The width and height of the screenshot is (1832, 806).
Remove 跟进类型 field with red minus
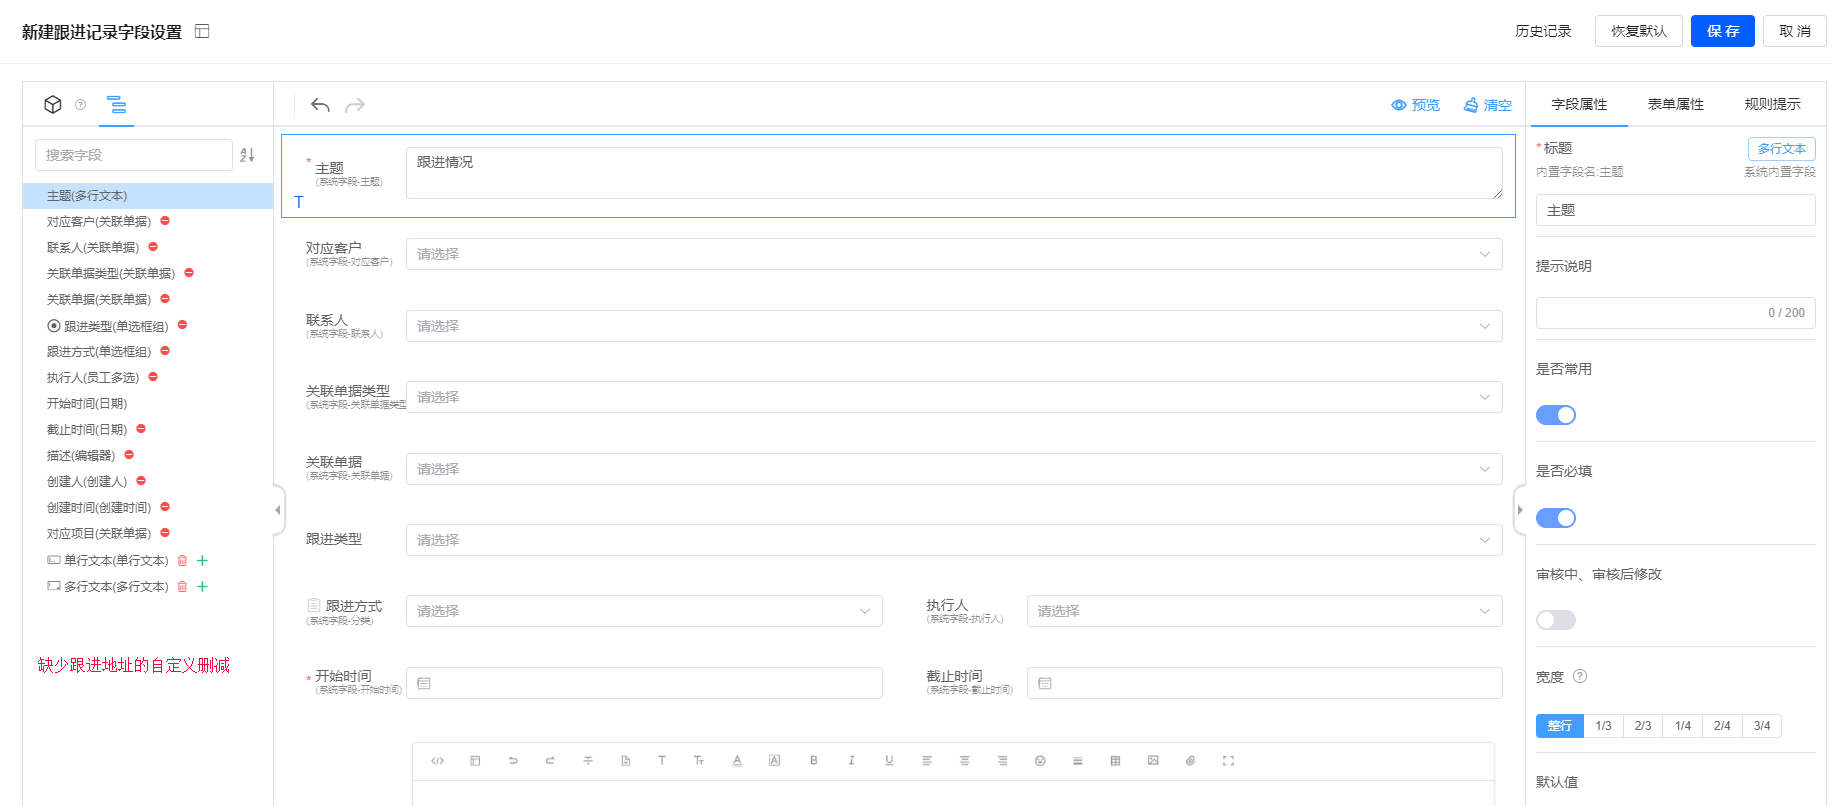tap(182, 325)
